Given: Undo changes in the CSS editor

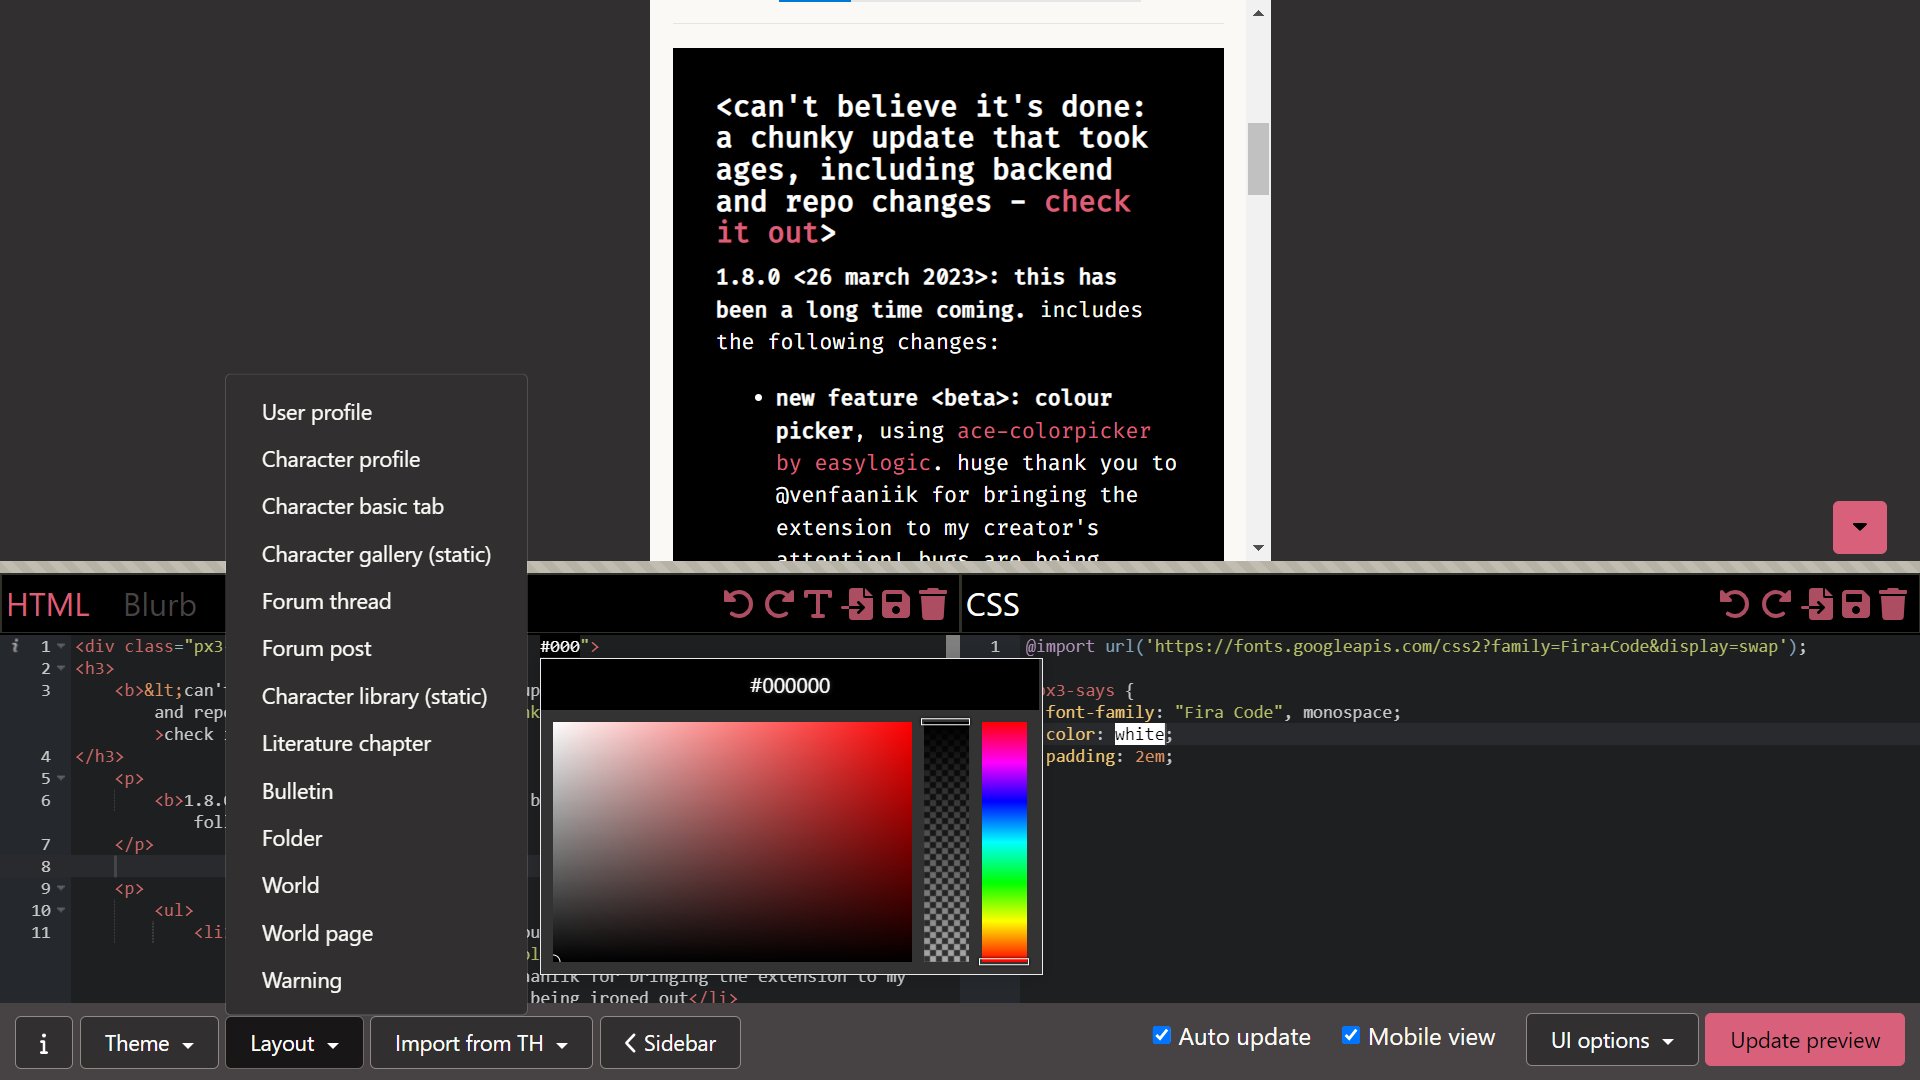Looking at the screenshot, I should pyautogui.click(x=1733, y=605).
